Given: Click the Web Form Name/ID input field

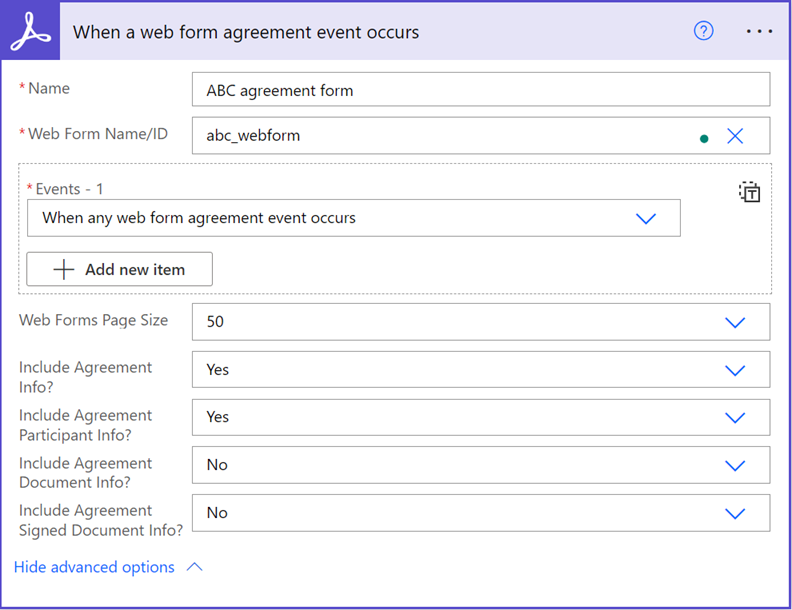Looking at the screenshot, I should click(x=440, y=136).
